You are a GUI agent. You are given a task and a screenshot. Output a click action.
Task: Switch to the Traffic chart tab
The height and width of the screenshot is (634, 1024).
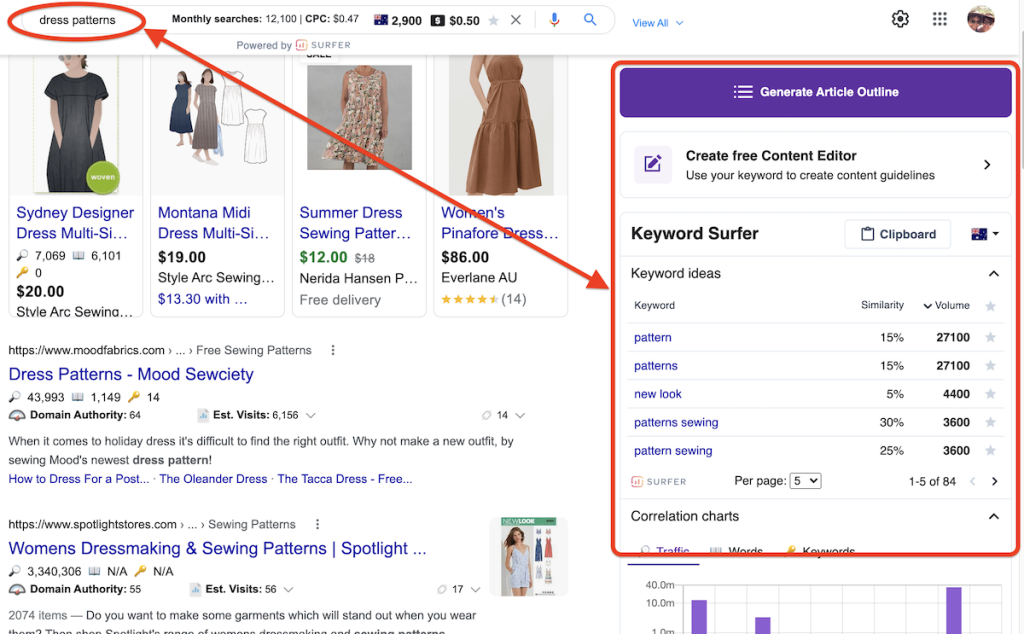(x=665, y=551)
